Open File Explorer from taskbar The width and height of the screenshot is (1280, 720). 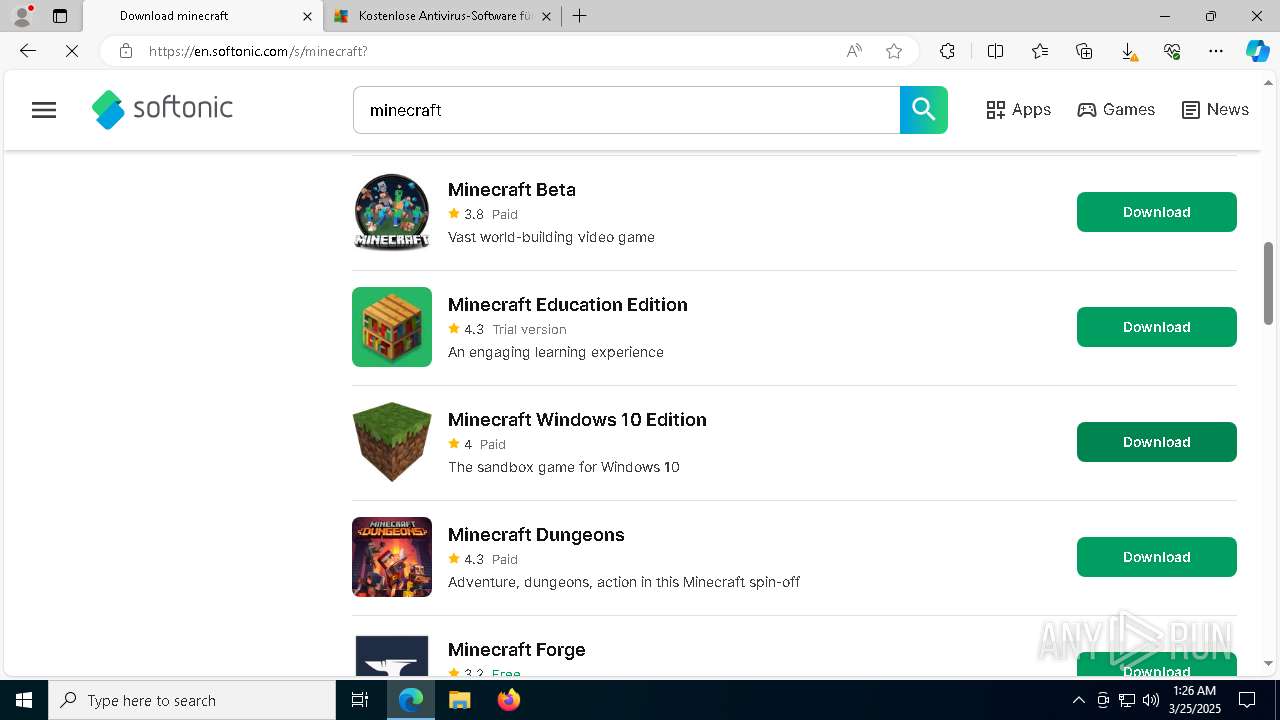pos(459,700)
